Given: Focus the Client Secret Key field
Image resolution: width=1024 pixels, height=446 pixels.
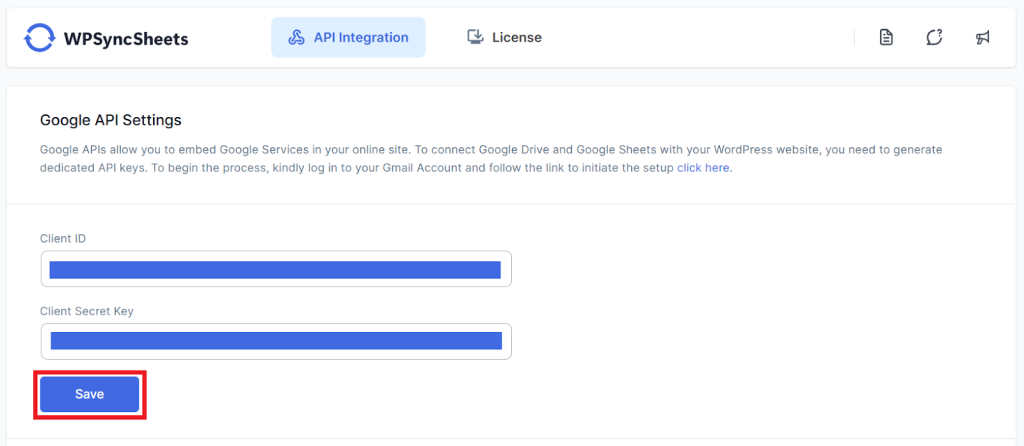Looking at the screenshot, I should point(276,341).
